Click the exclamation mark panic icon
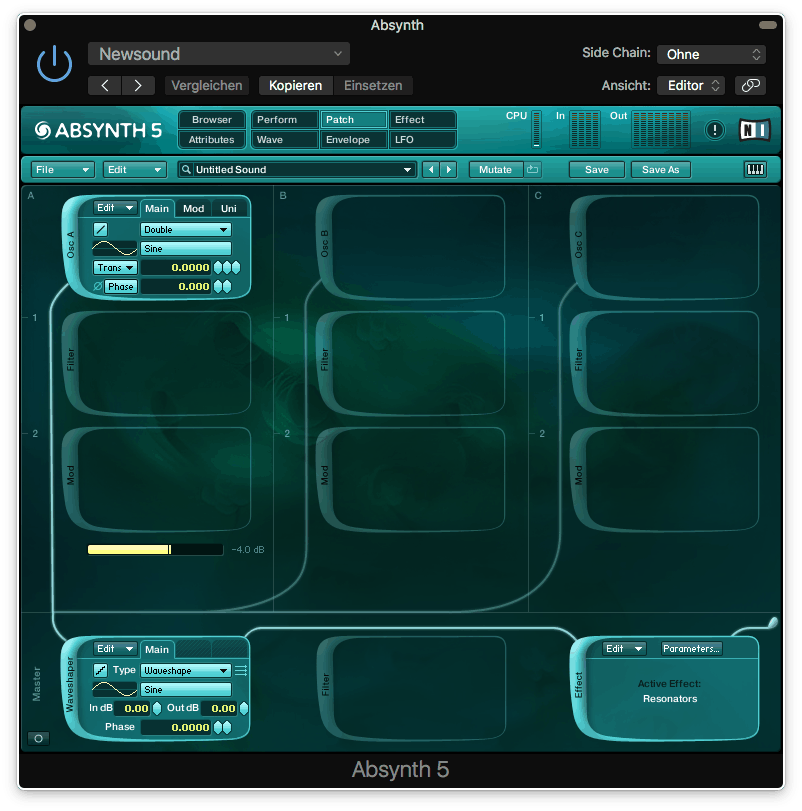Viewport: 802px width, 811px height. tap(714, 130)
